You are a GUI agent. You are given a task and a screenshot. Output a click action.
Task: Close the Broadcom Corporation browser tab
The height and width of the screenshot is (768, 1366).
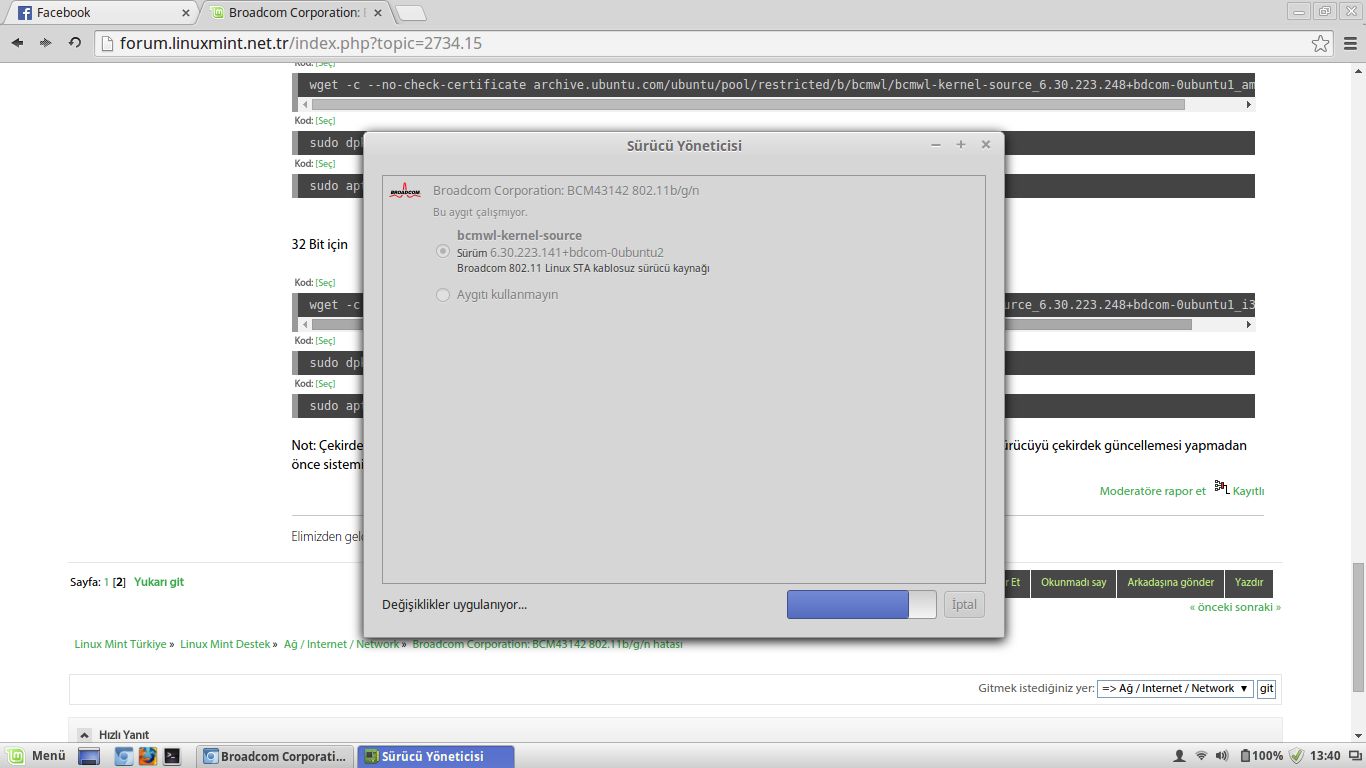pos(378,13)
